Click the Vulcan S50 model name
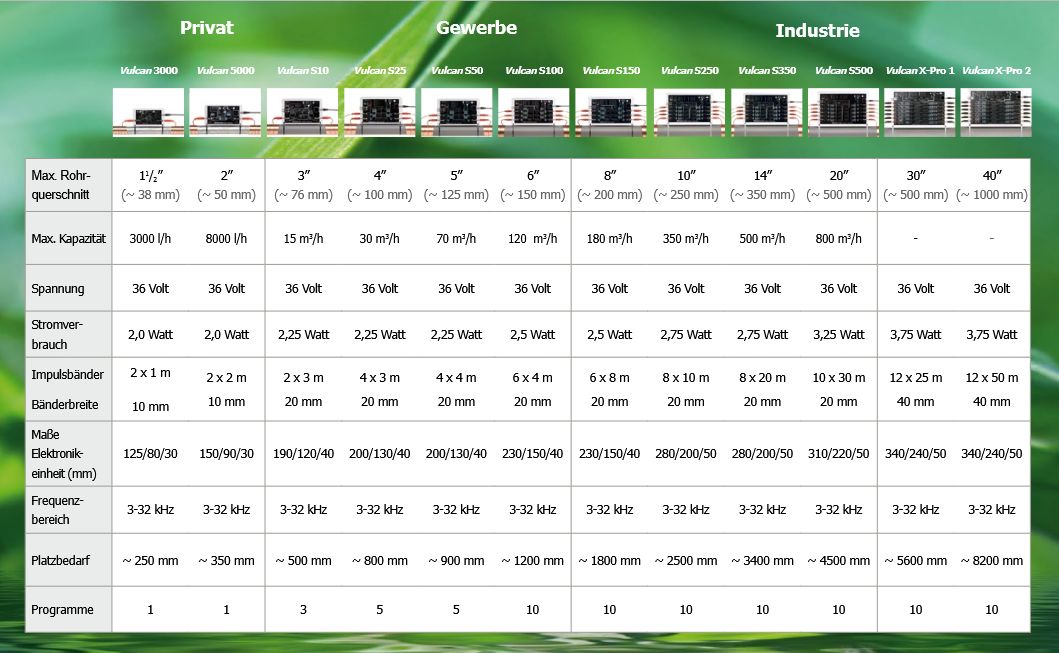This screenshot has width=1059, height=653. click(x=456, y=71)
